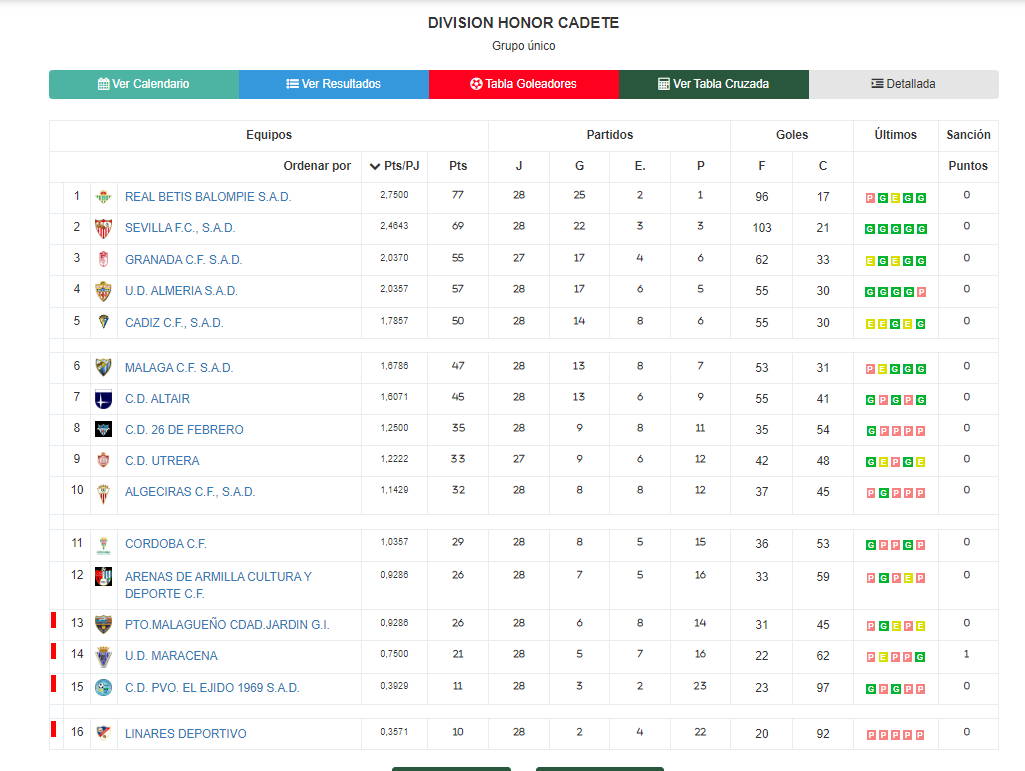Open SEVILLA F.C., S.A.D. team link
Viewport: 1025px width, 771px height.
(180, 228)
